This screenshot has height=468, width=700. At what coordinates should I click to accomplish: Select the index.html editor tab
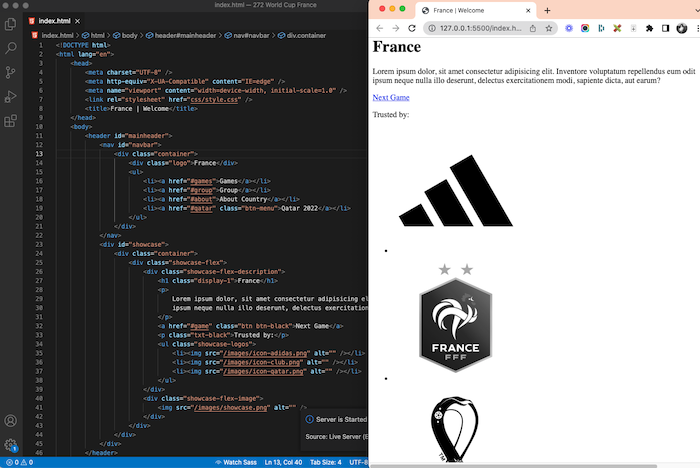tap(54, 21)
